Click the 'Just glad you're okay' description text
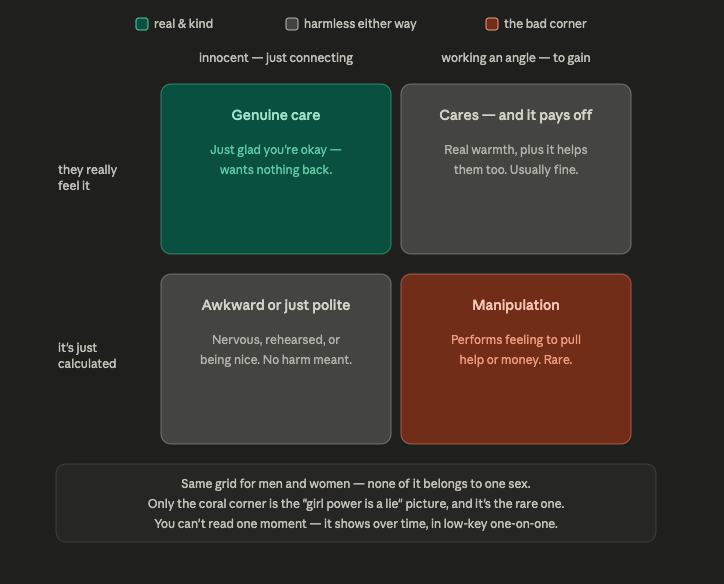Viewport: 724px width, 584px height. point(276,160)
